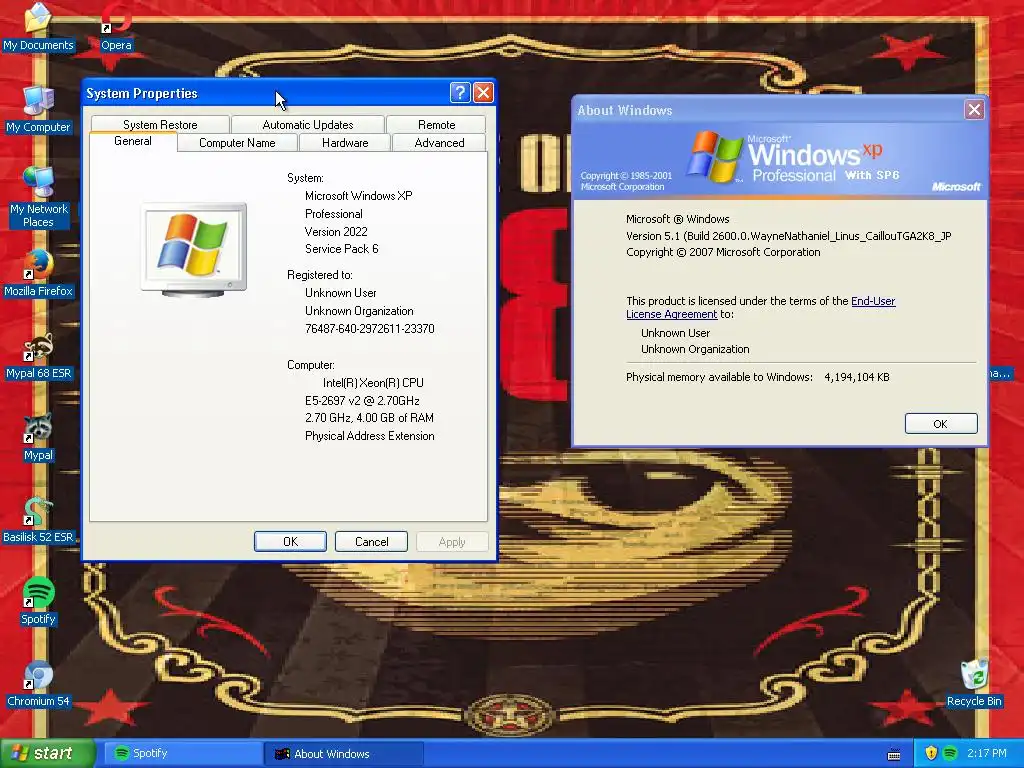Select the My Network Places icon
Viewport: 1024px width, 768px height.
39,197
